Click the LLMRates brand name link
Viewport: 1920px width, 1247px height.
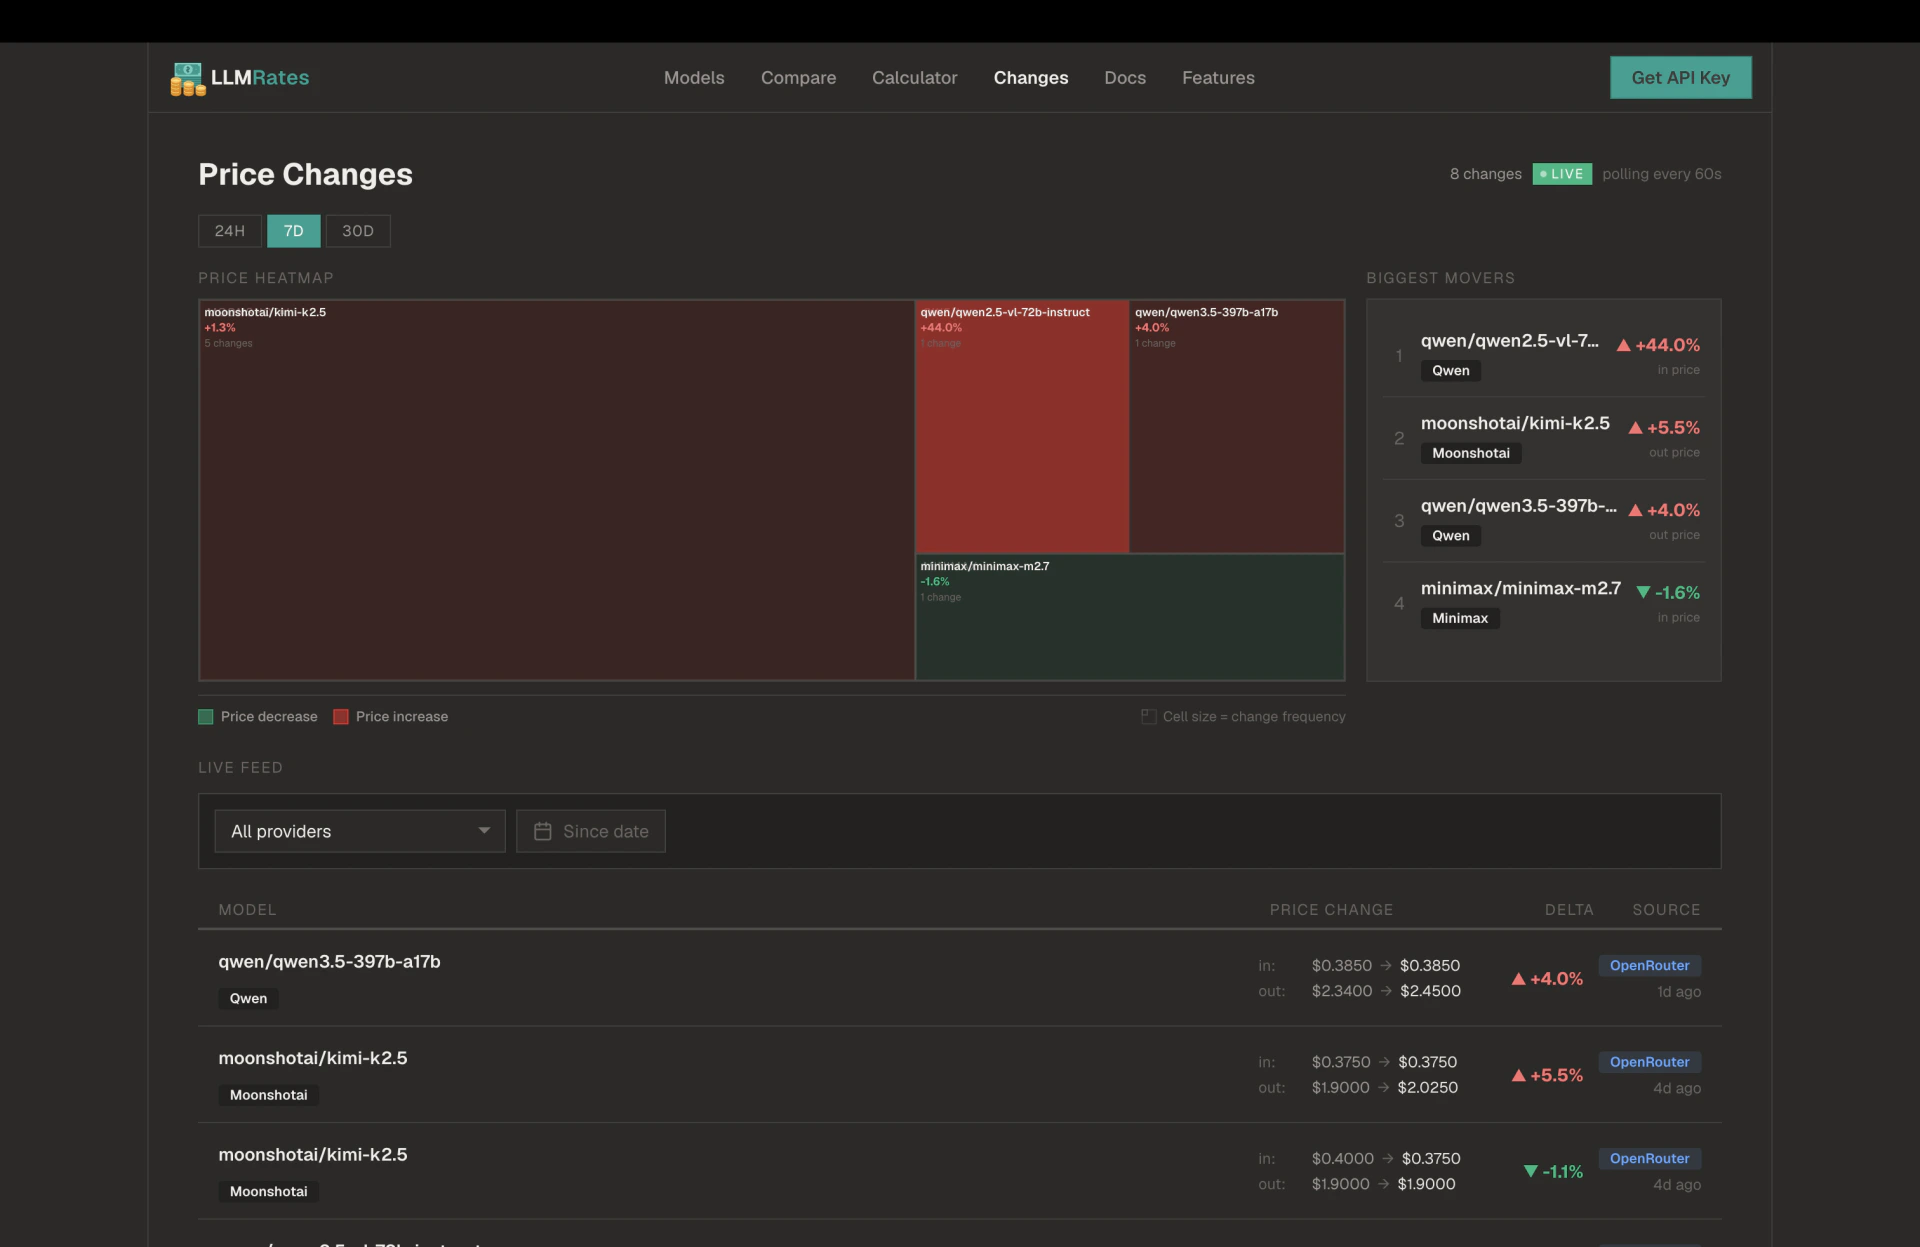tap(260, 78)
